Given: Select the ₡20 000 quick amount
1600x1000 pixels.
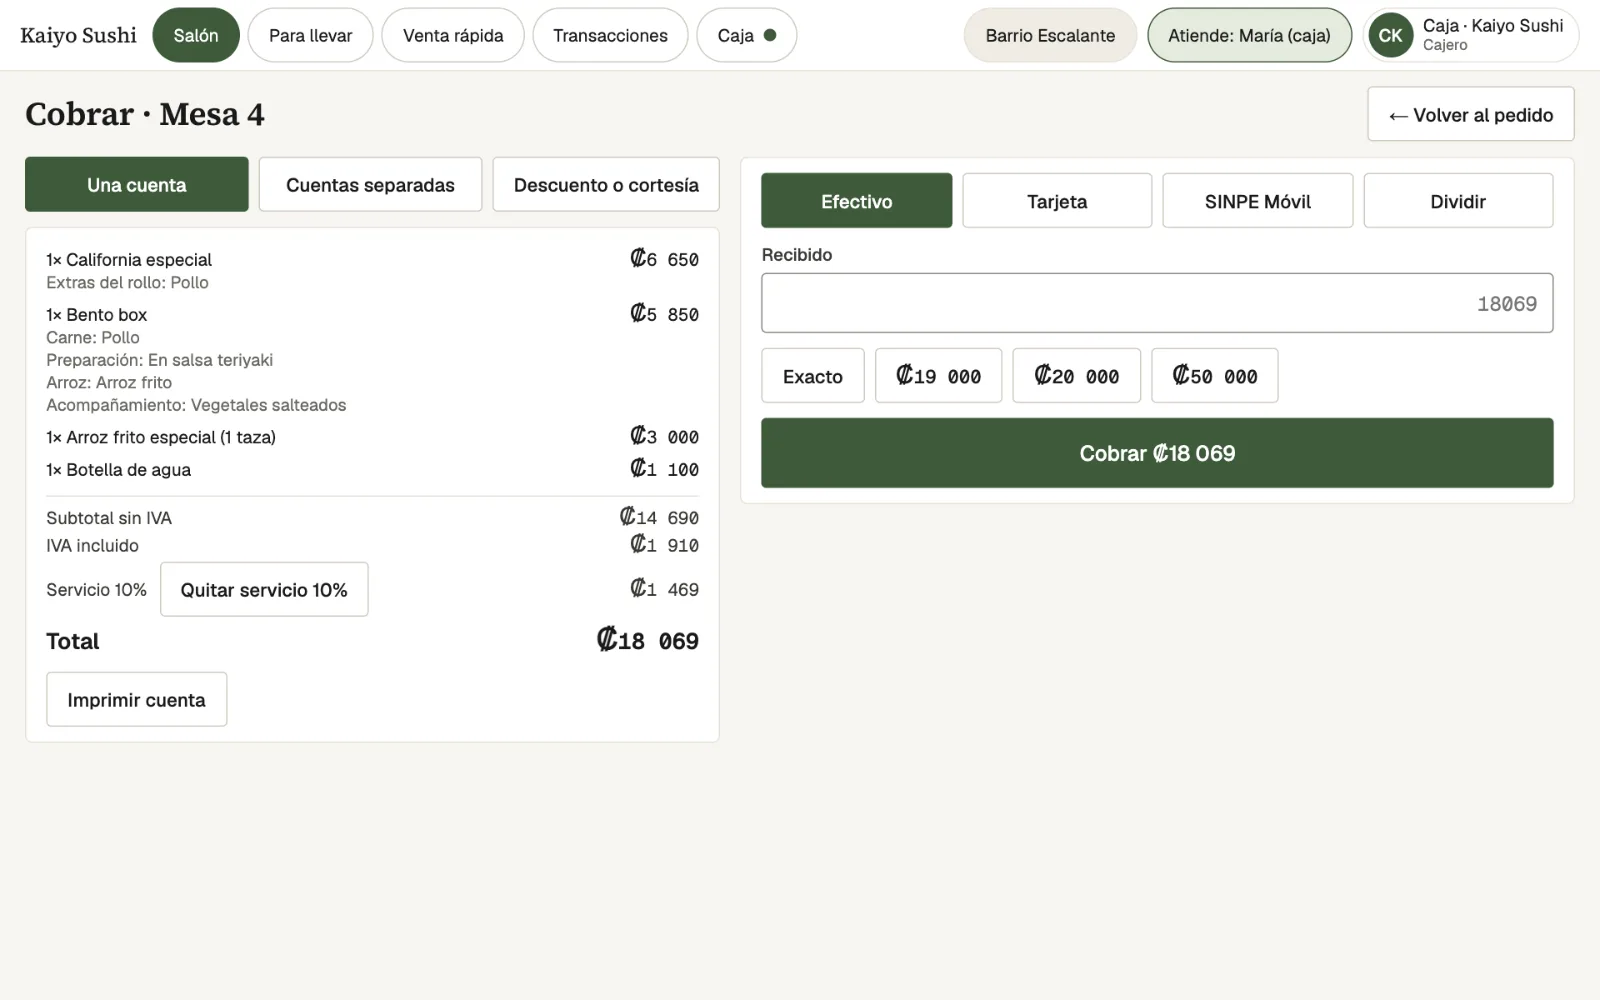Looking at the screenshot, I should tap(1077, 376).
